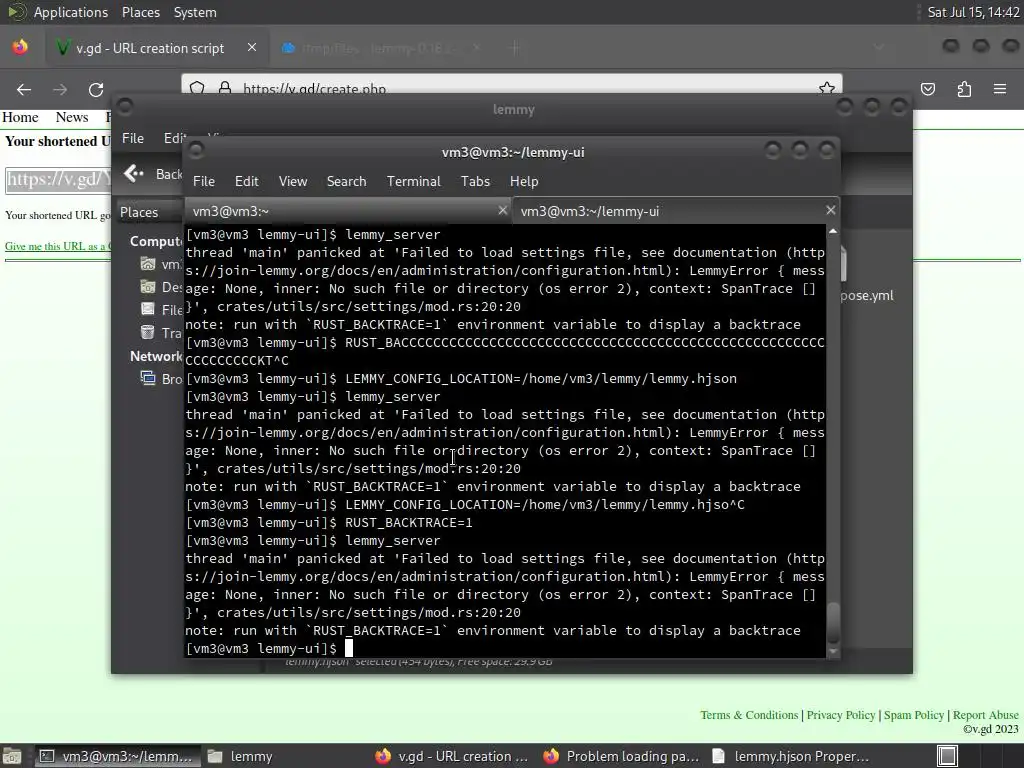Select Browse Network icon in sidebar
The image size is (1024, 768).
coord(148,378)
